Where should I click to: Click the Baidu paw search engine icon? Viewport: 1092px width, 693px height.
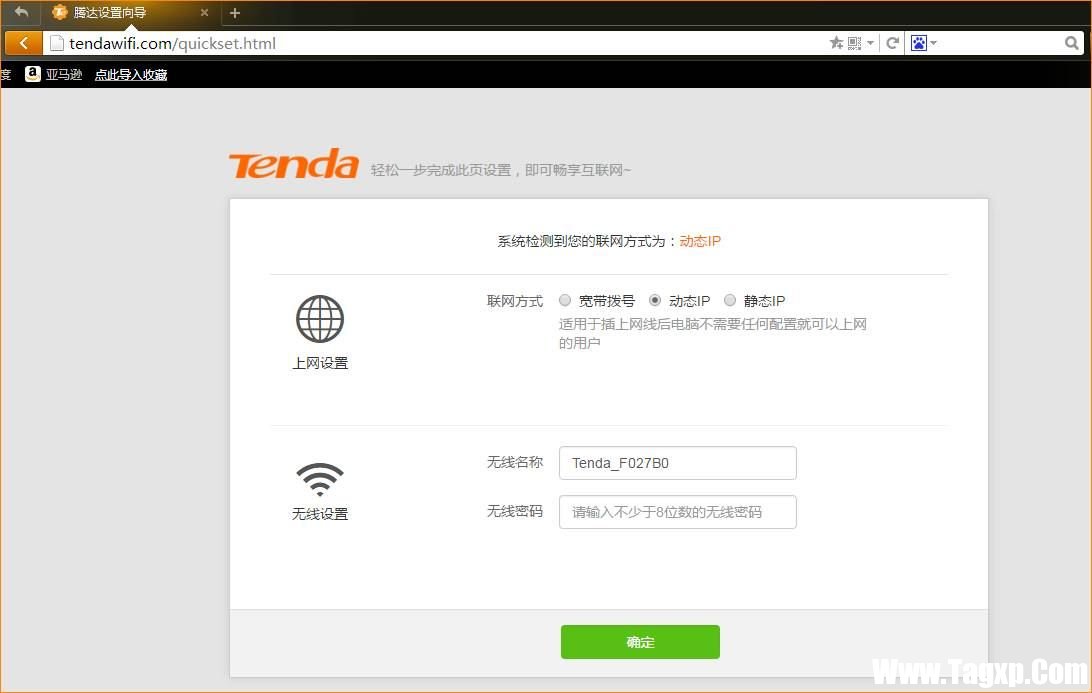919,43
